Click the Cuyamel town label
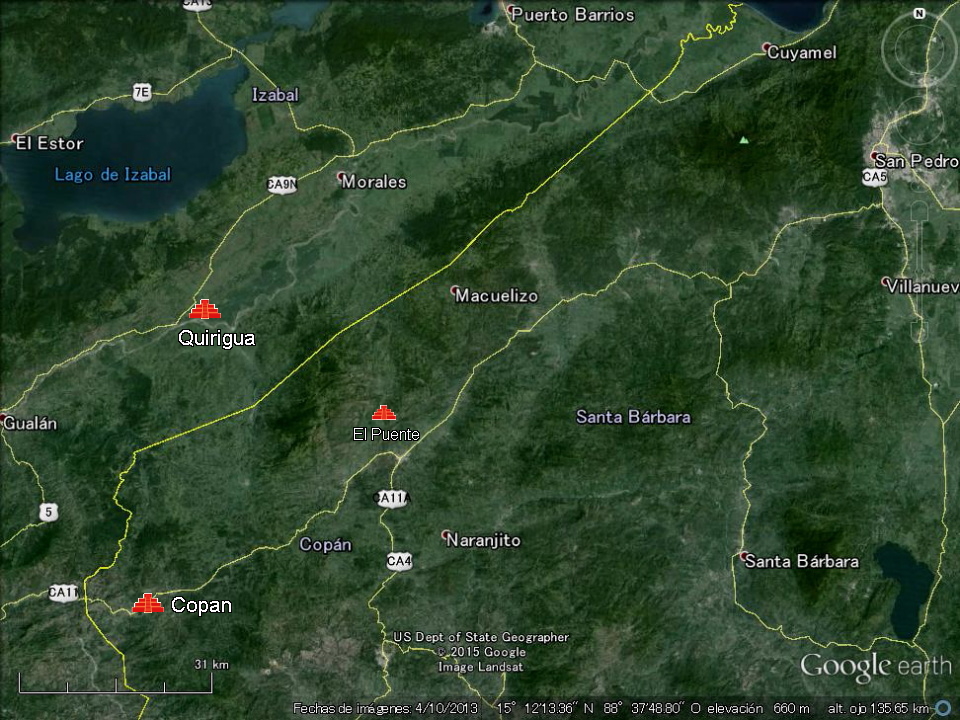Screen dimensions: 960x720 point(801,52)
